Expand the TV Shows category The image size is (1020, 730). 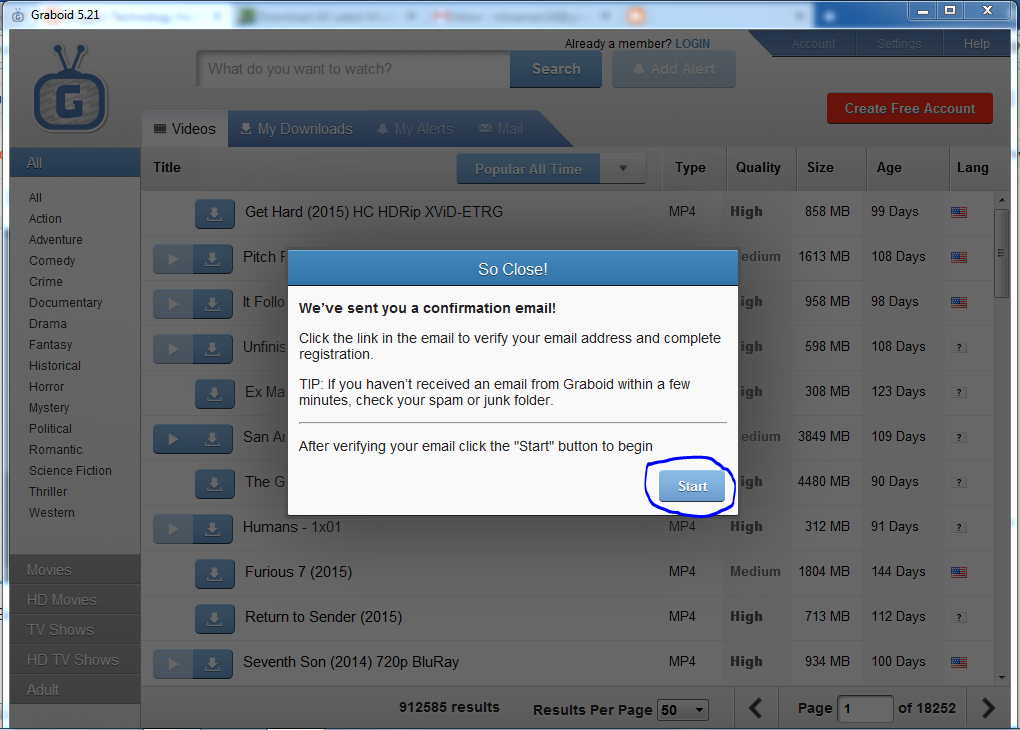[75, 630]
